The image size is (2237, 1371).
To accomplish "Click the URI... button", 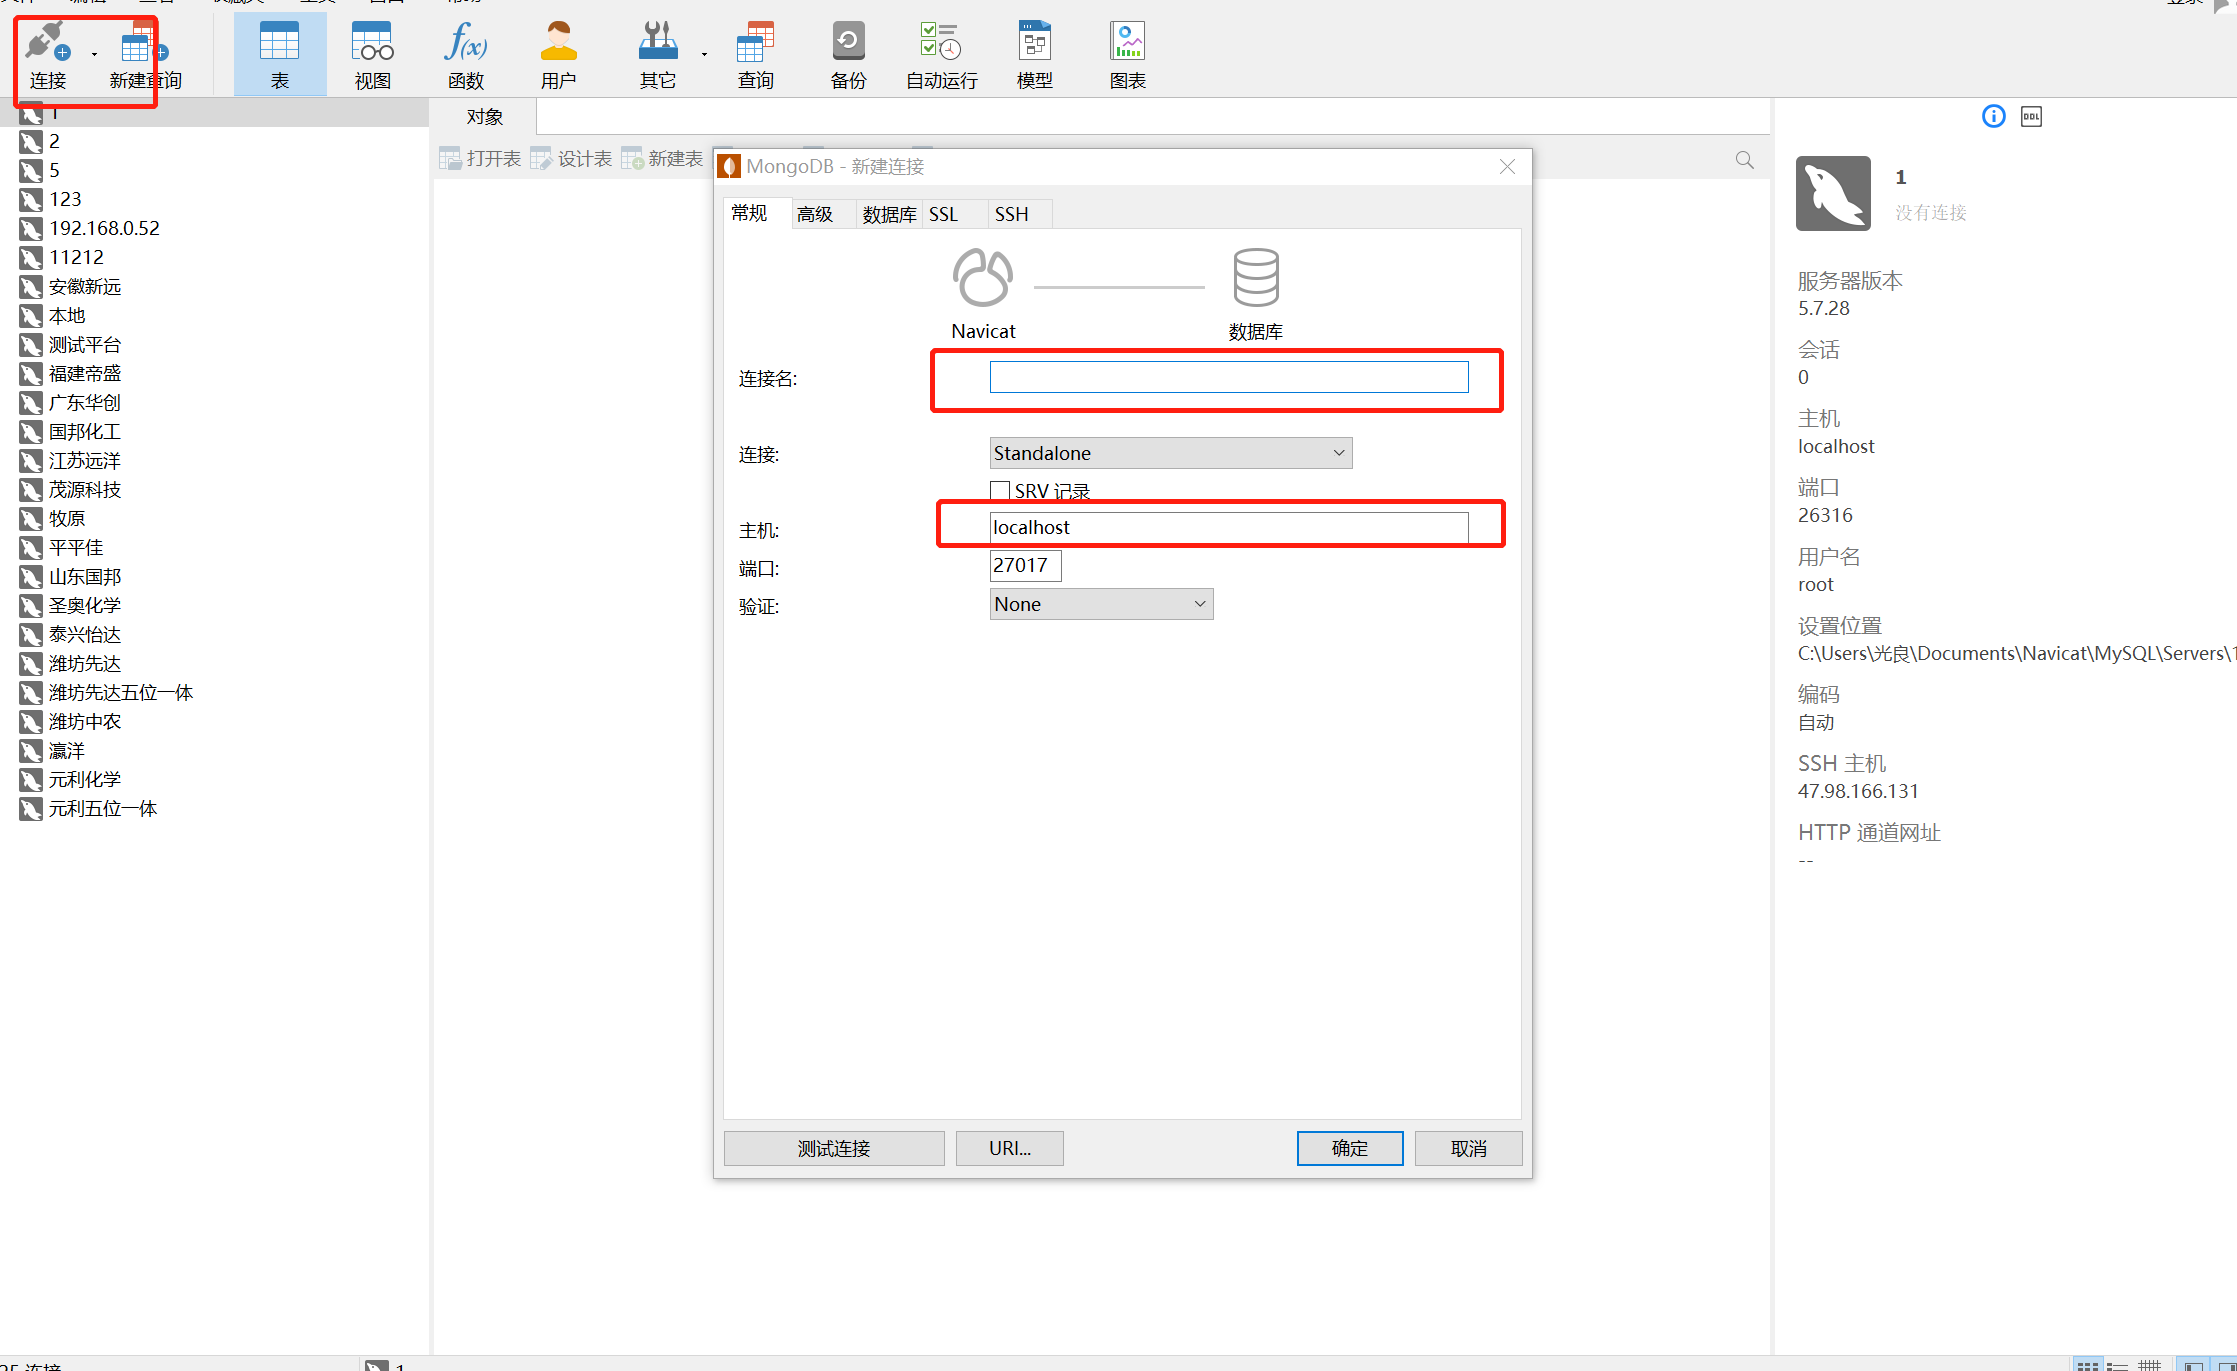I will point(1009,1148).
